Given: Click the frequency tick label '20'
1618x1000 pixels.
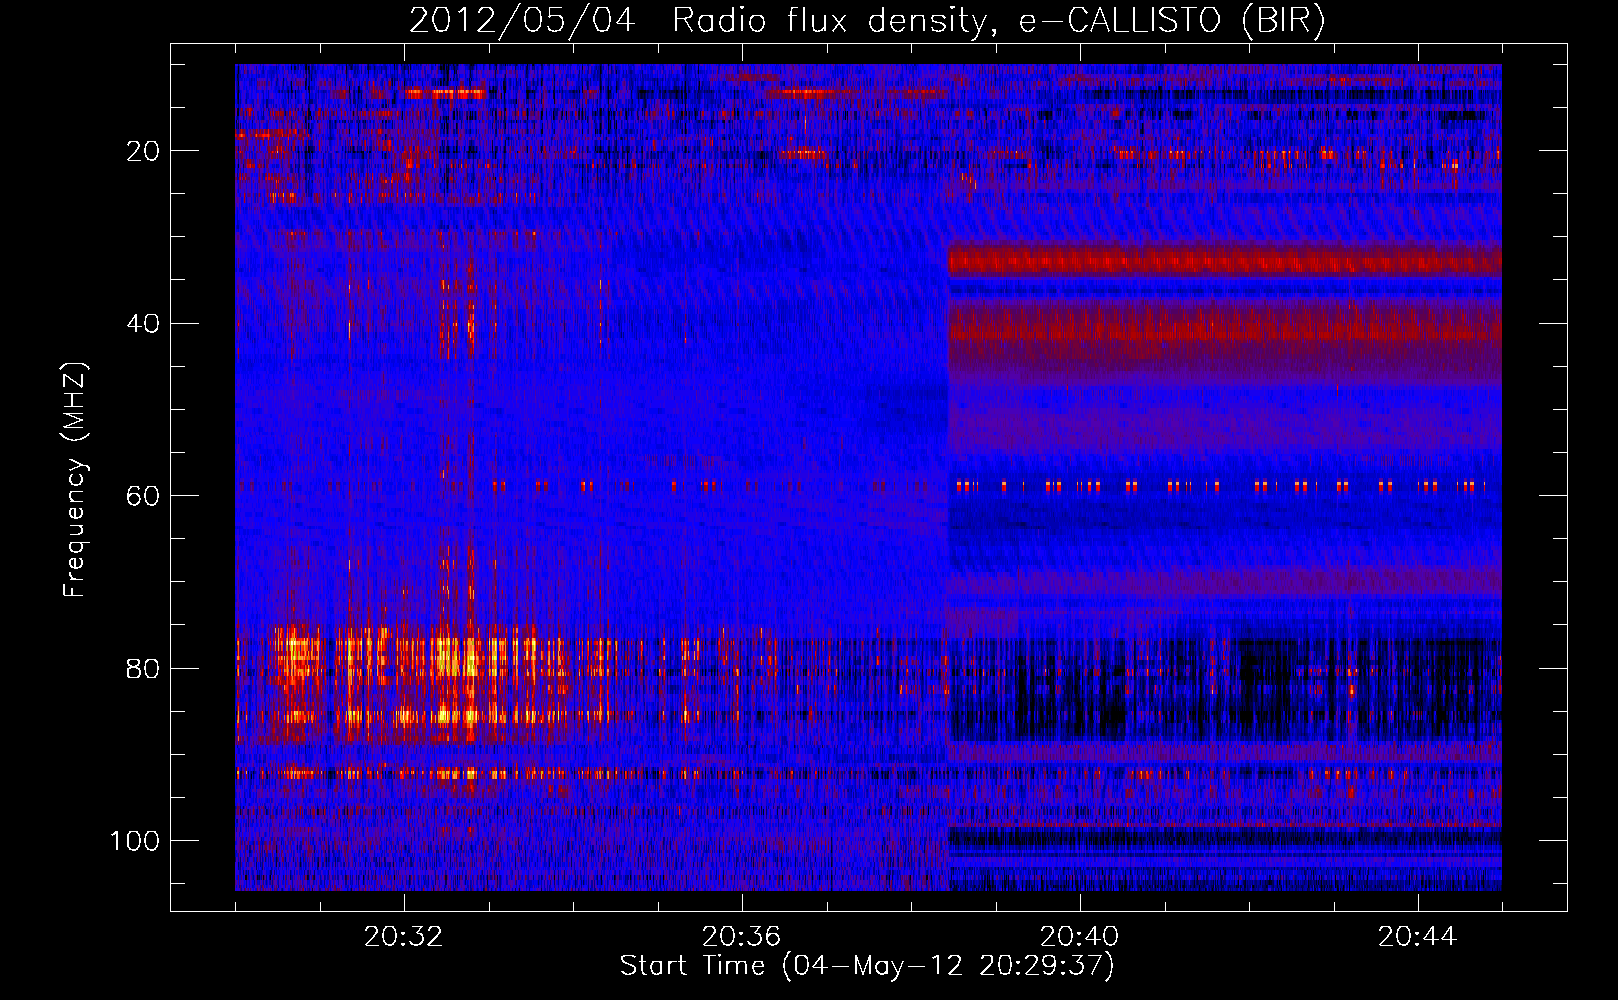Looking at the screenshot, I should click(x=143, y=151).
